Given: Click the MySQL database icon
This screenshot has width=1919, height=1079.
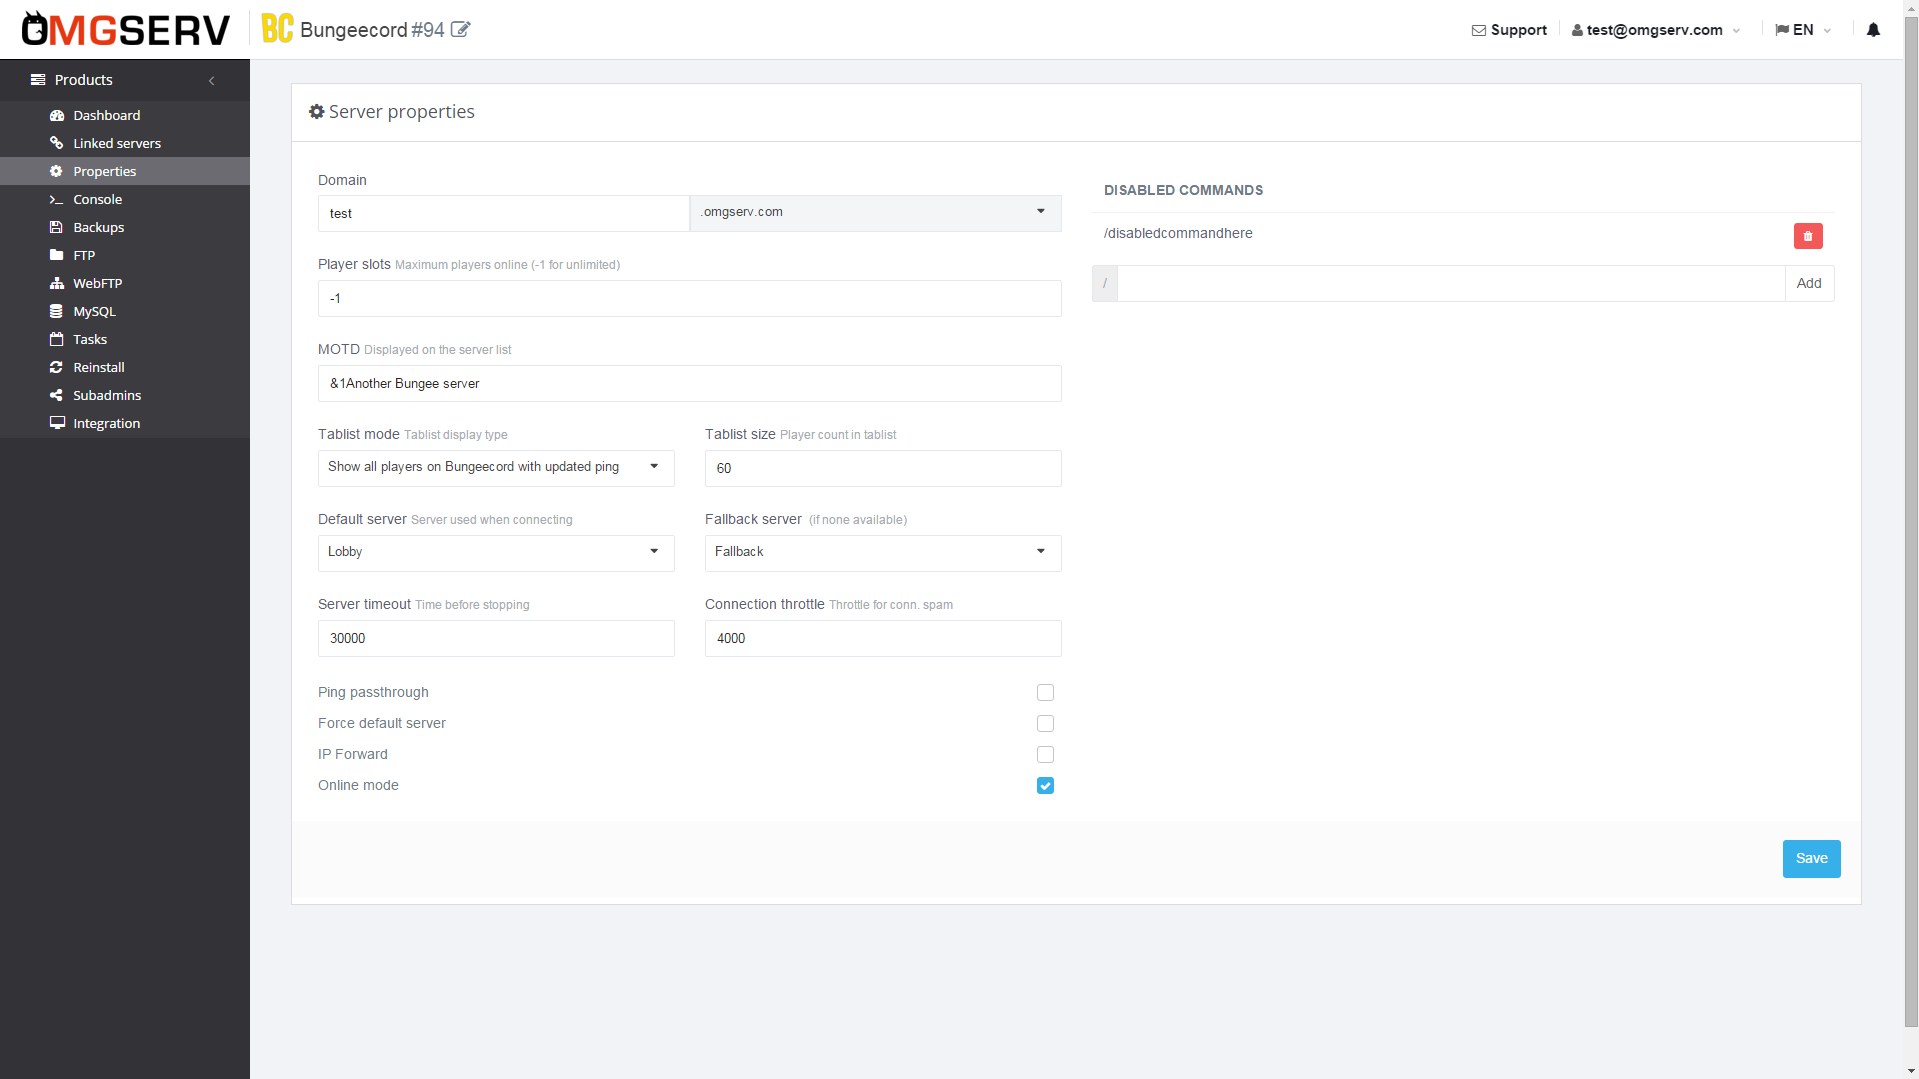Looking at the screenshot, I should pyautogui.click(x=57, y=311).
